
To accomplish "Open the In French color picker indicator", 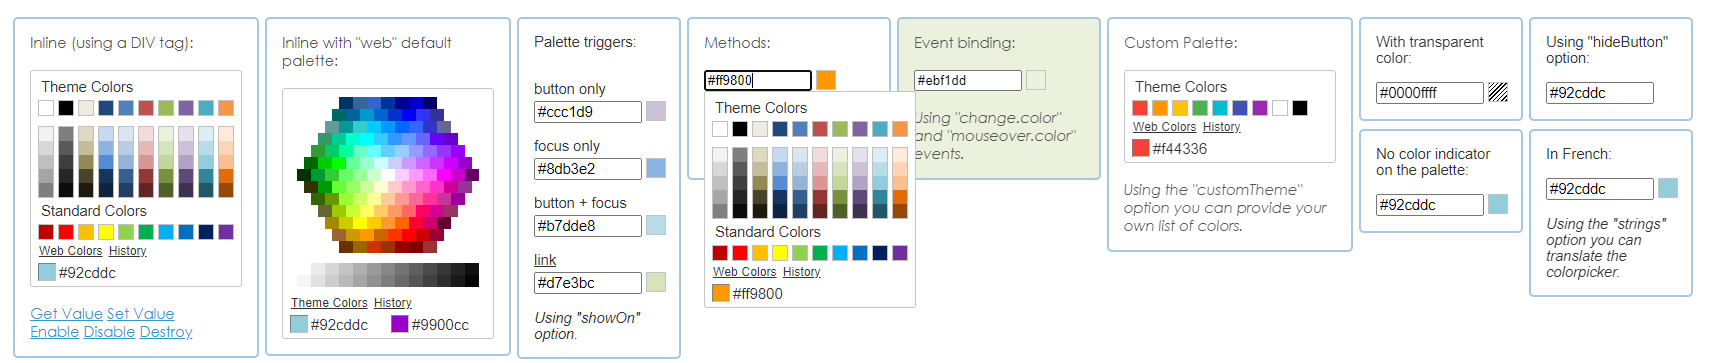I will coord(1667,188).
